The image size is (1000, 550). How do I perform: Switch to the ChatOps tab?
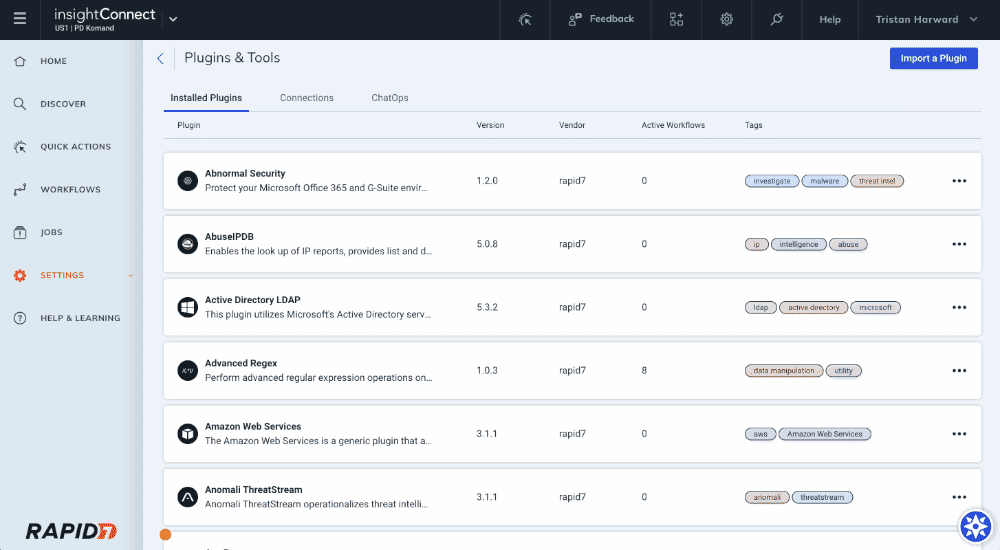(x=390, y=98)
